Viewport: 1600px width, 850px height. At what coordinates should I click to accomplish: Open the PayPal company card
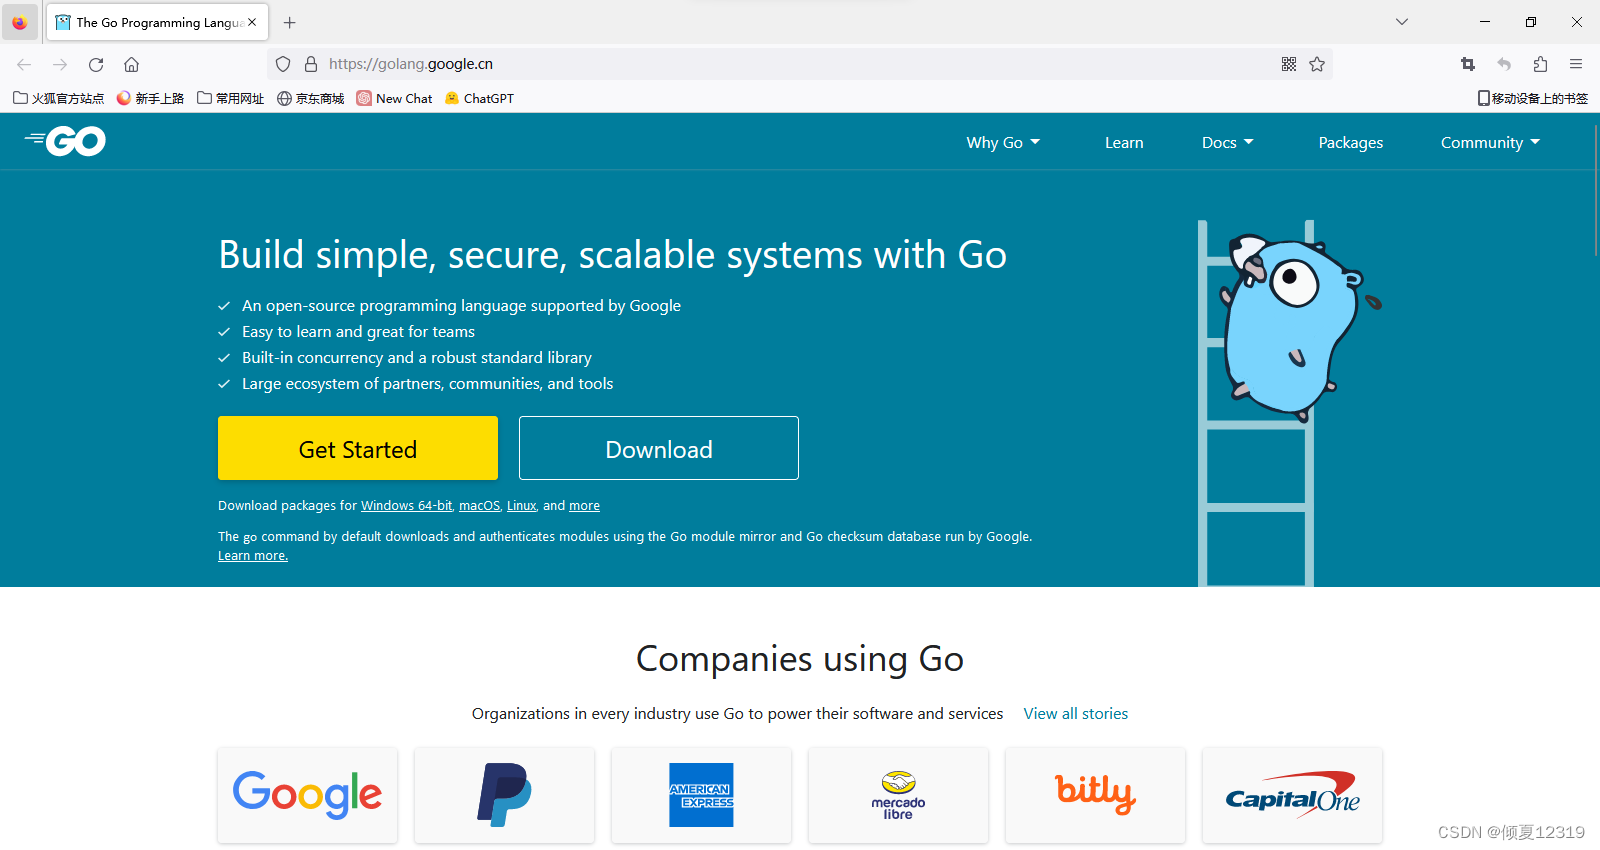click(505, 795)
